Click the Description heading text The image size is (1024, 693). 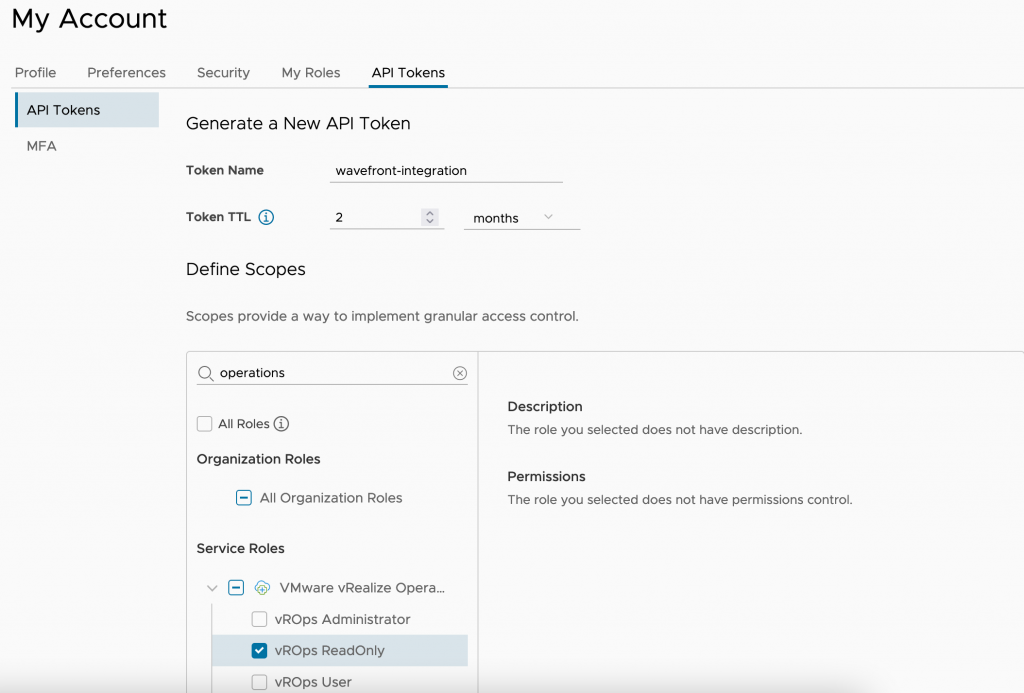click(x=545, y=406)
